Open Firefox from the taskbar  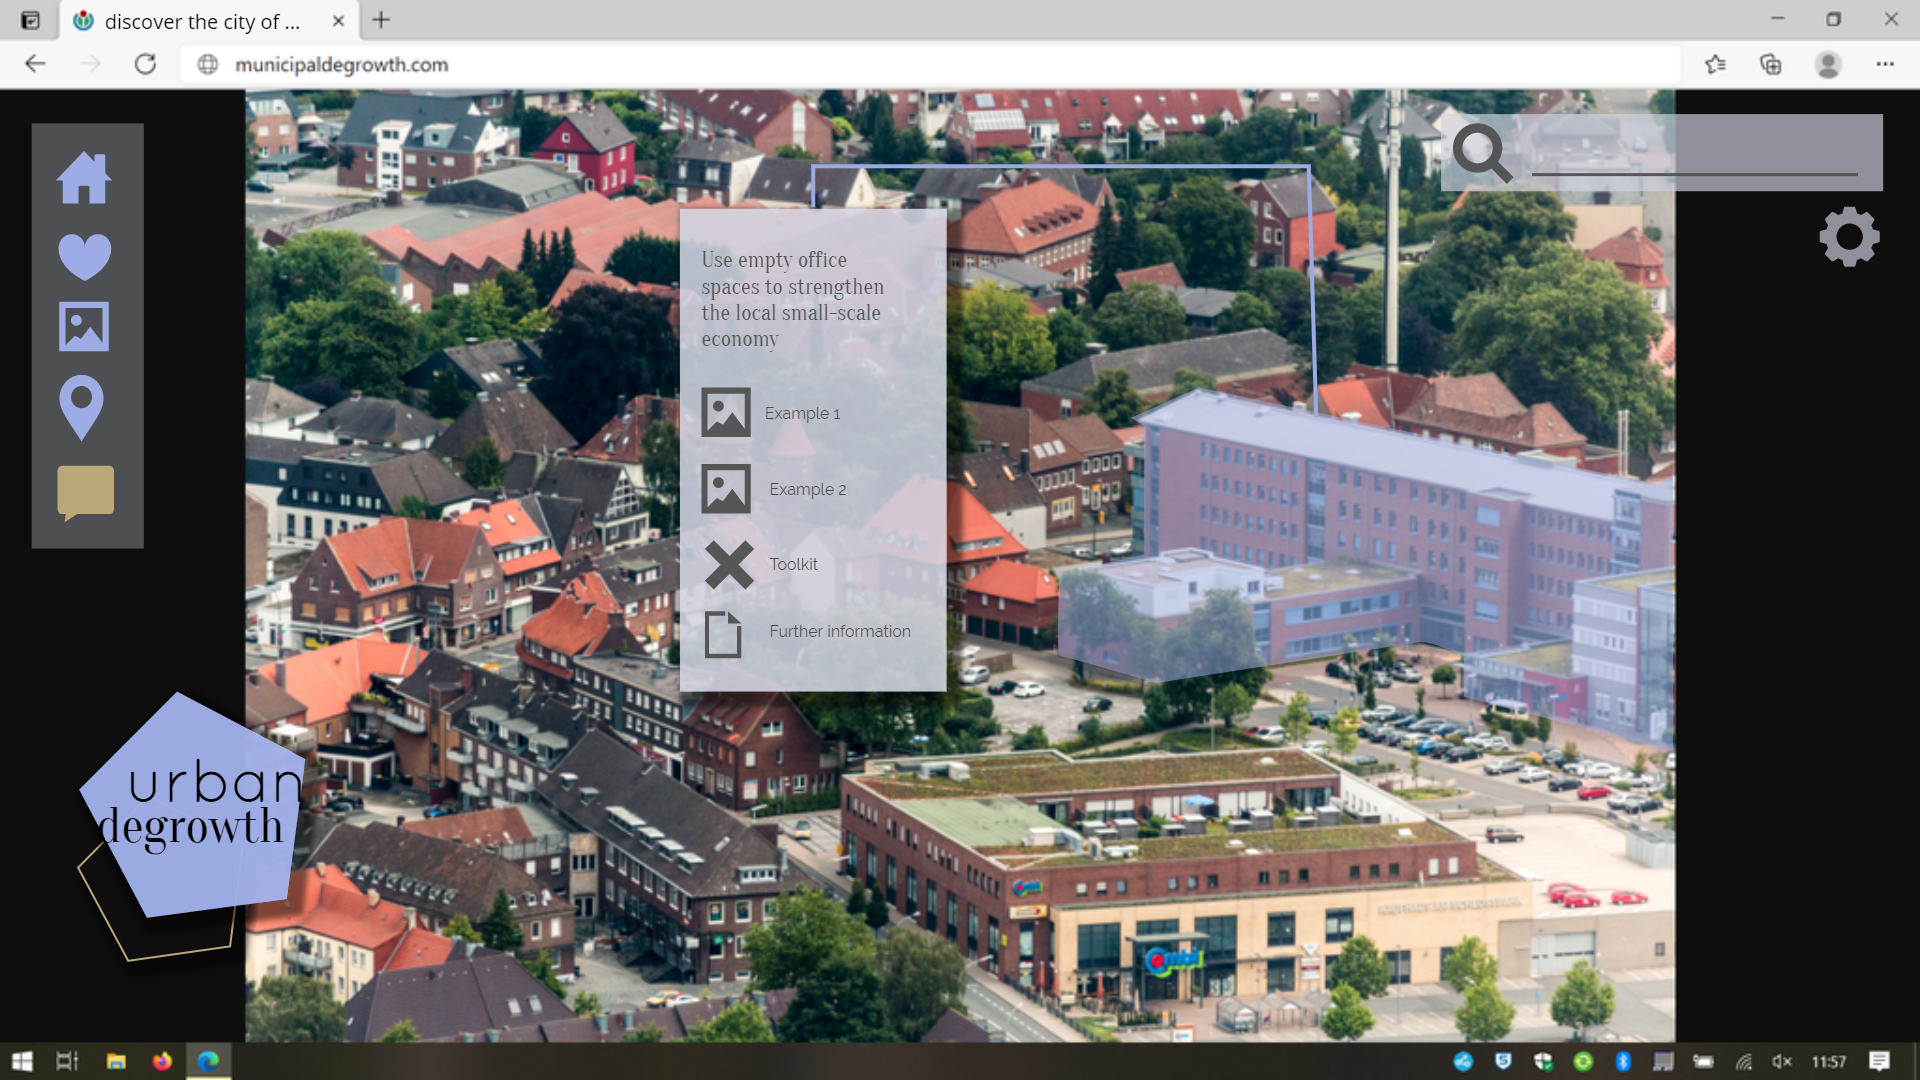[x=162, y=1061]
